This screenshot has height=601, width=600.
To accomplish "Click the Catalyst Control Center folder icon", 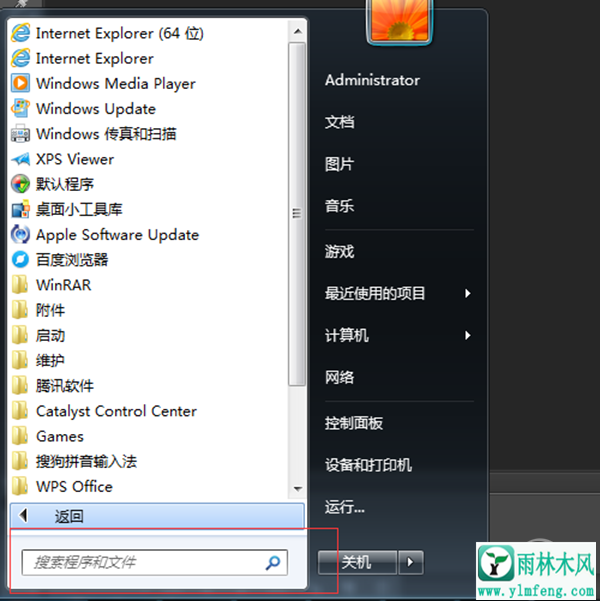I will click(x=20, y=411).
